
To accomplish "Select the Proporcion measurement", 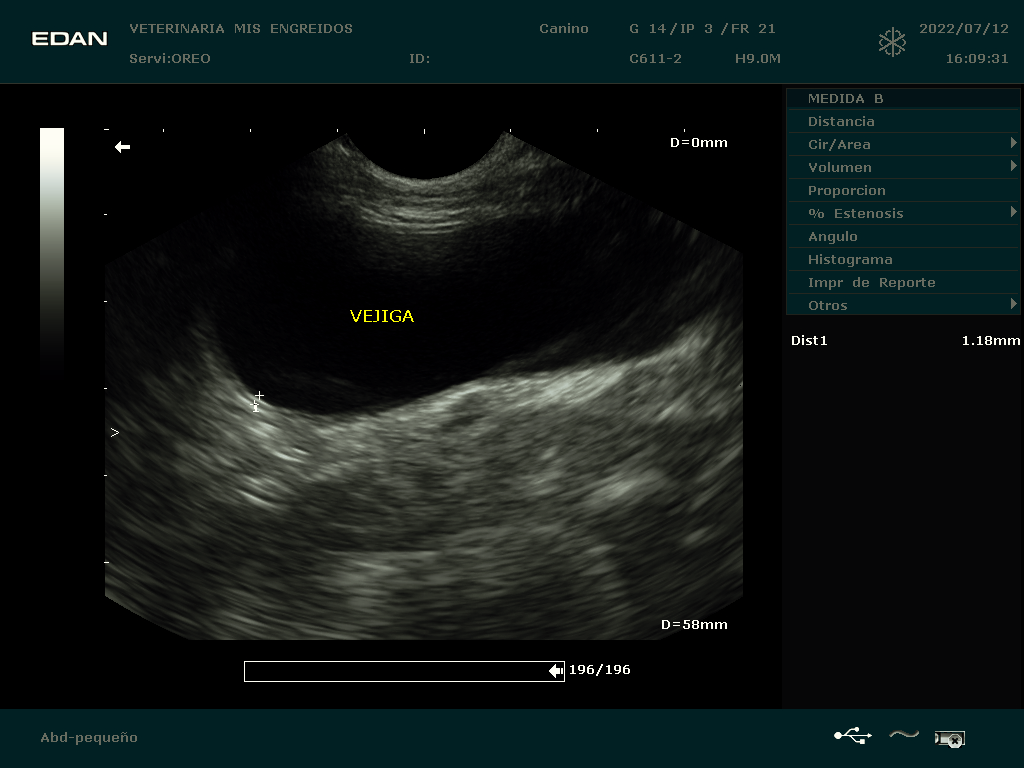I will tap(847, 190).
